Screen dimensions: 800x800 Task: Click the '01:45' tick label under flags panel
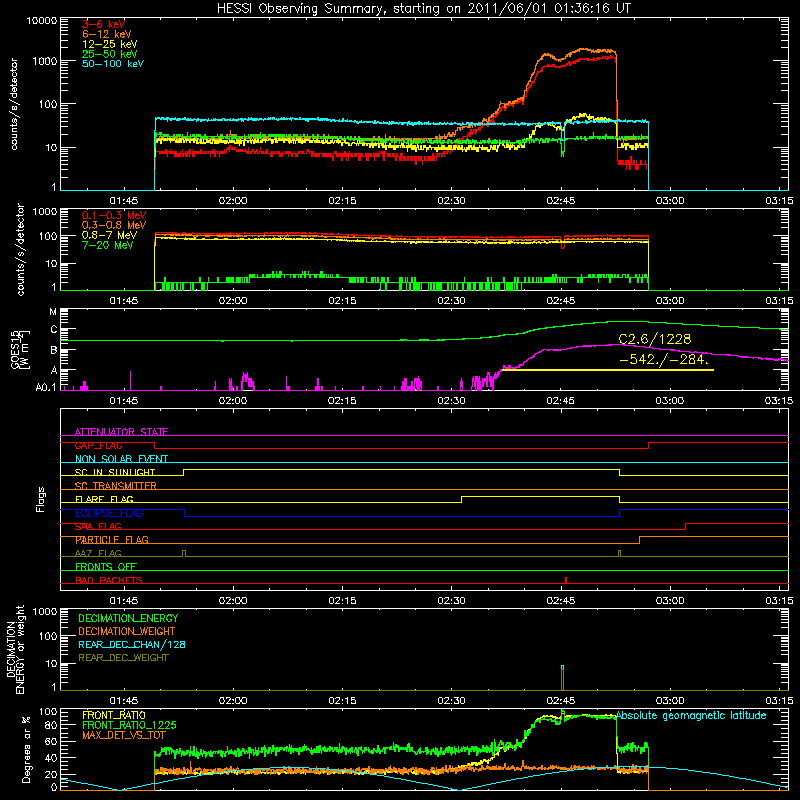coord(124,601)
